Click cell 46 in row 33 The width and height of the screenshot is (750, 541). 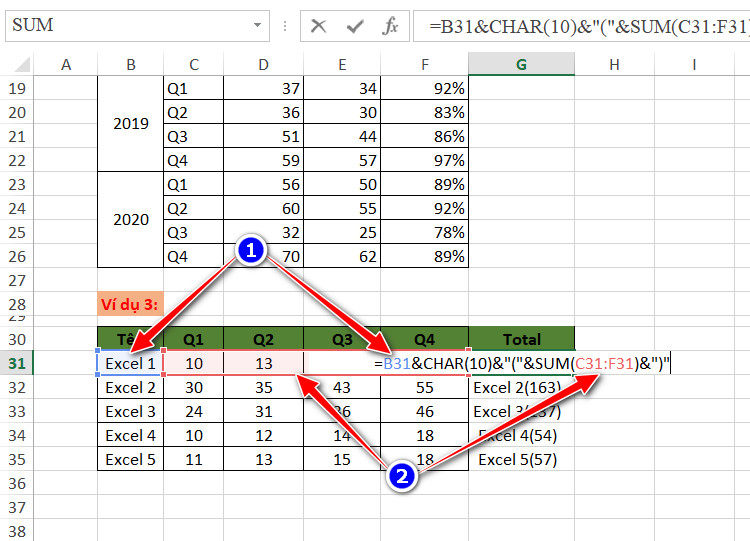coord(425,411)
